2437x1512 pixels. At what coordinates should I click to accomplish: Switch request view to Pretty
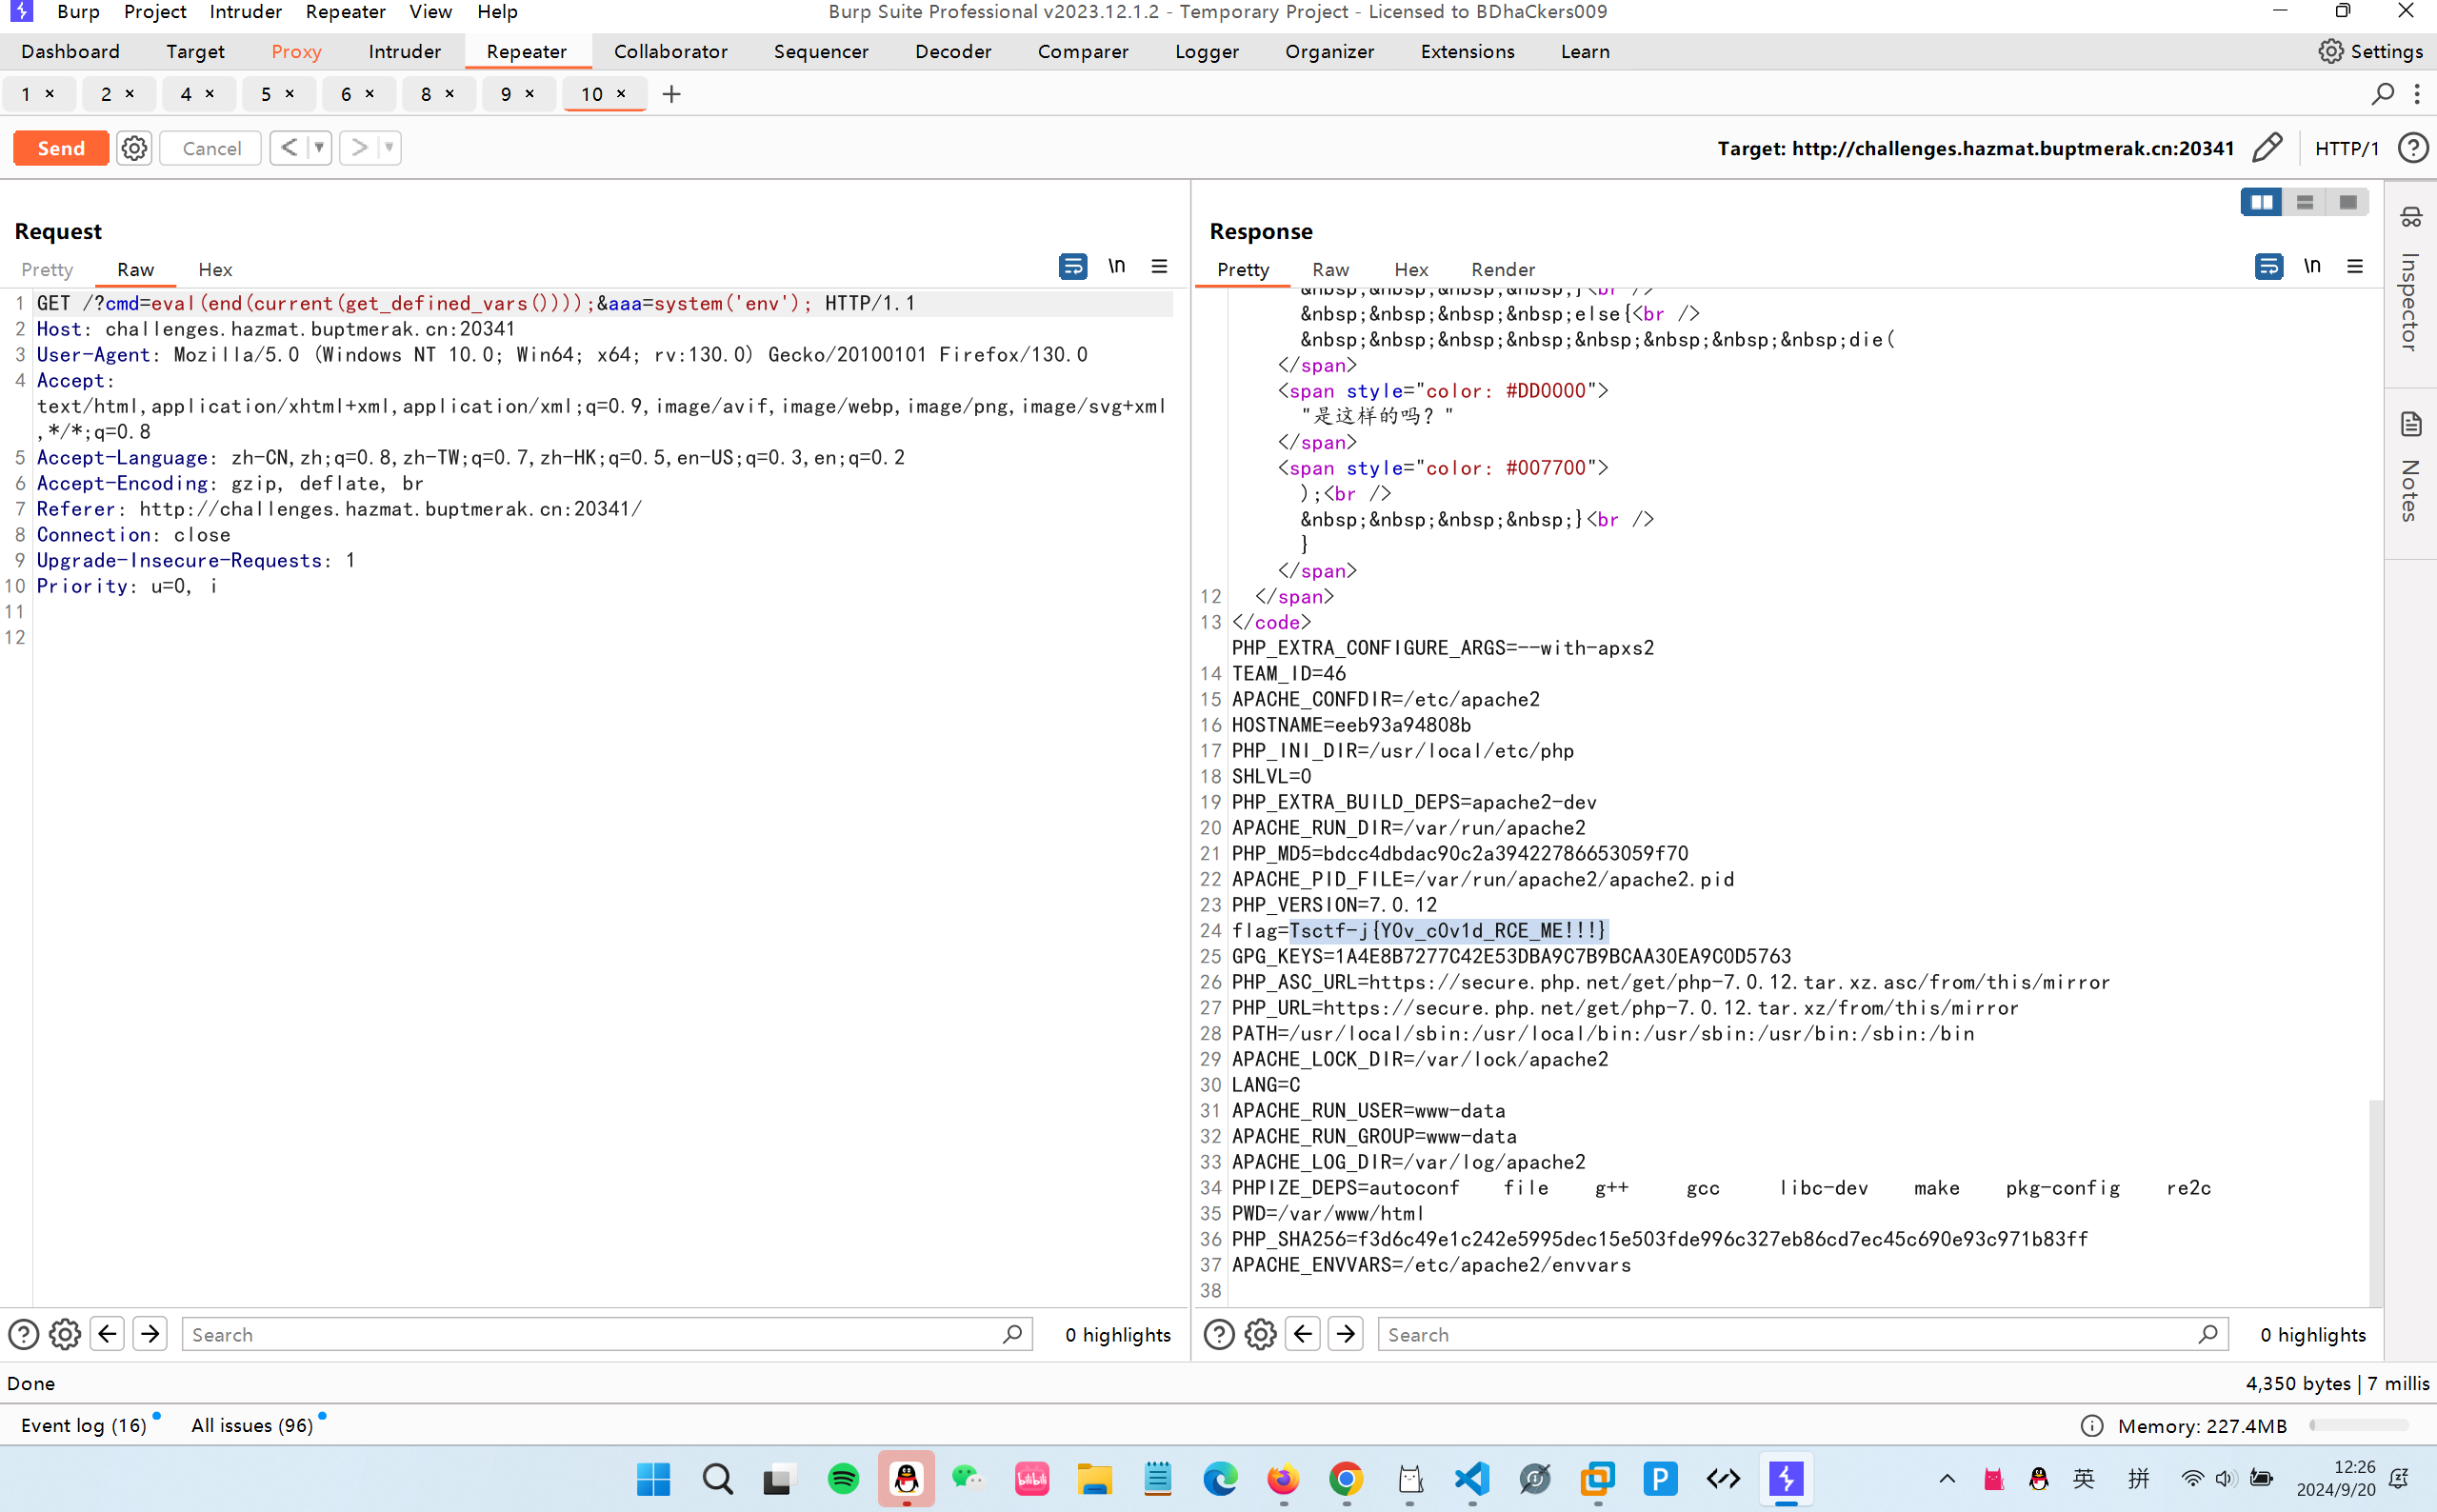pyautogui.click(x=47, y=269)
